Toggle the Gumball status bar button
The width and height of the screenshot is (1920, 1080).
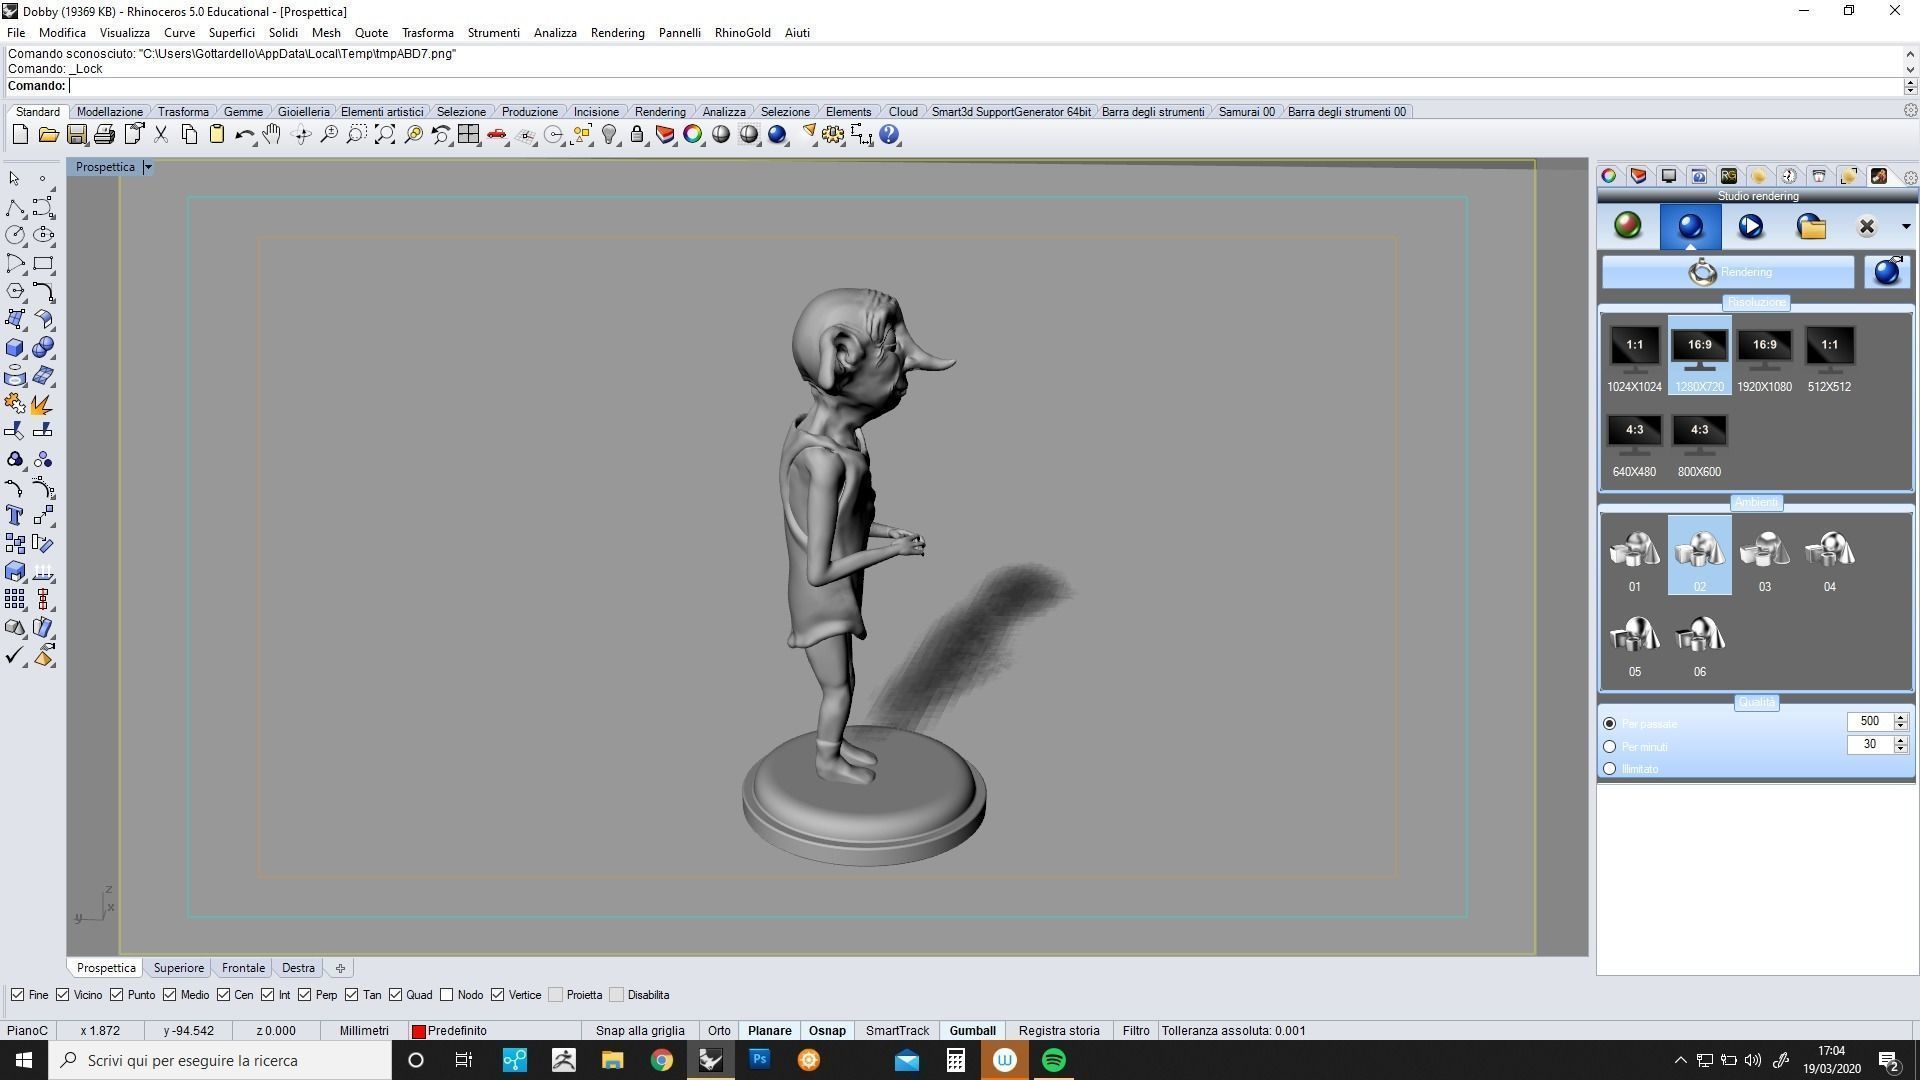(x=972, y=1031)
